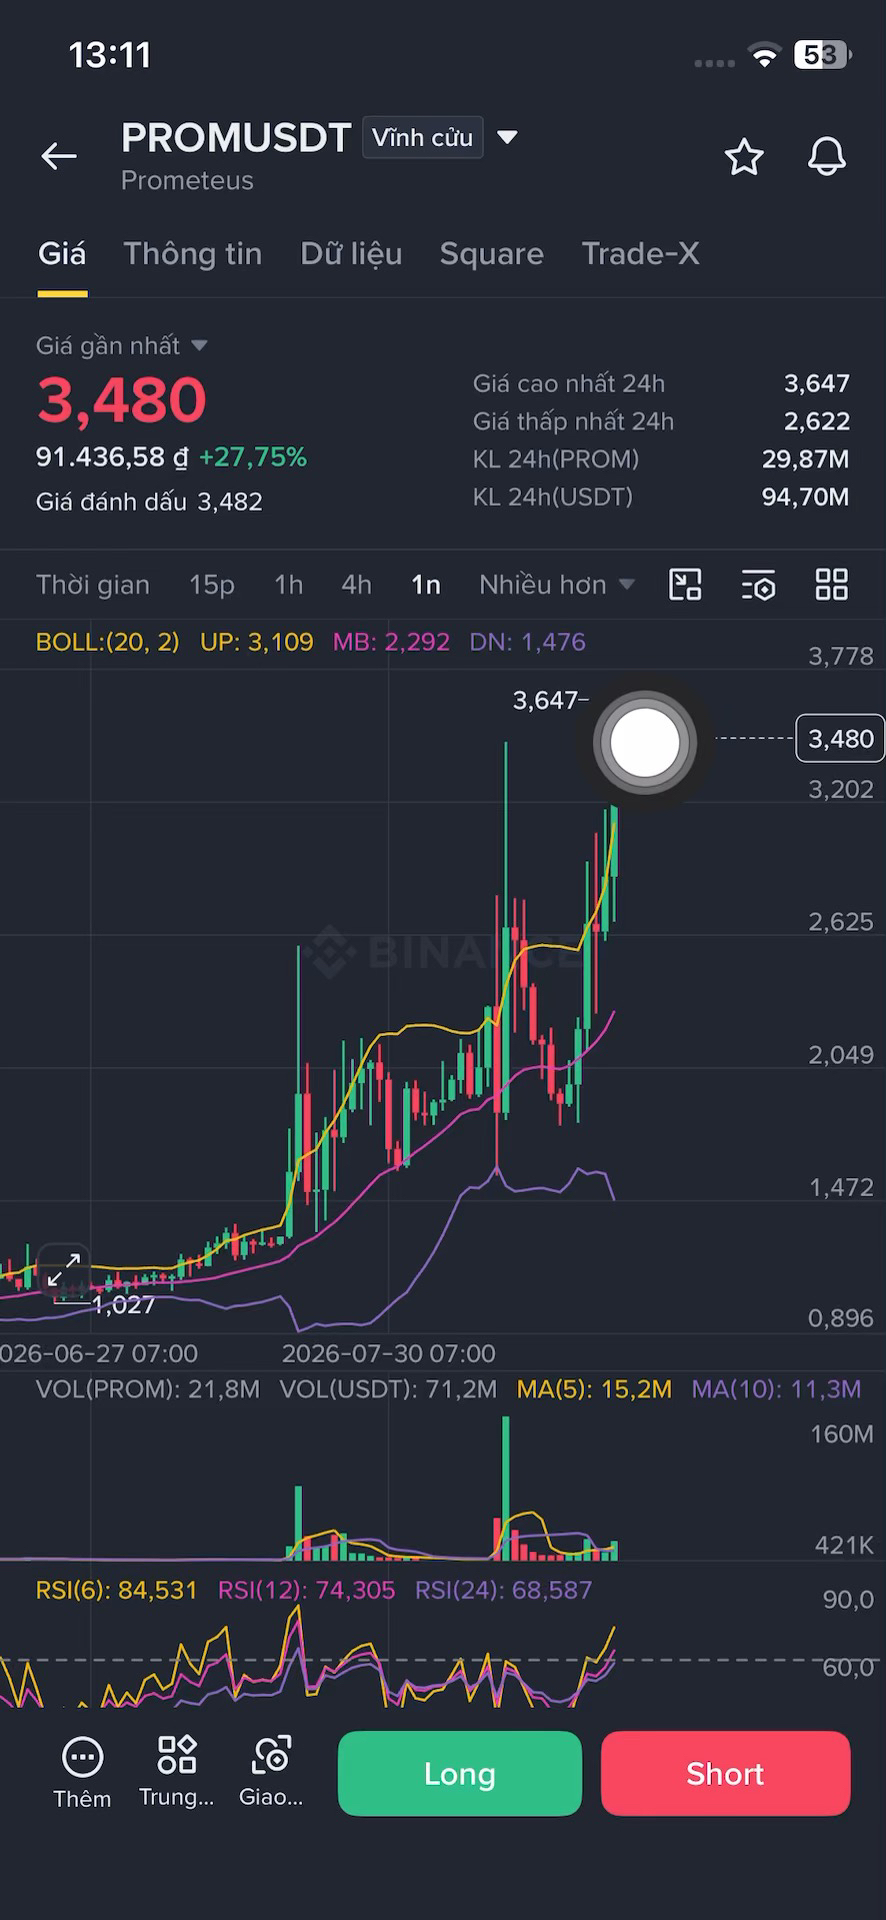Tap the battery indicator in status bar
The width and height of the screenshot is (886, 1920).
pyautogui.click(x=823, y=55)
